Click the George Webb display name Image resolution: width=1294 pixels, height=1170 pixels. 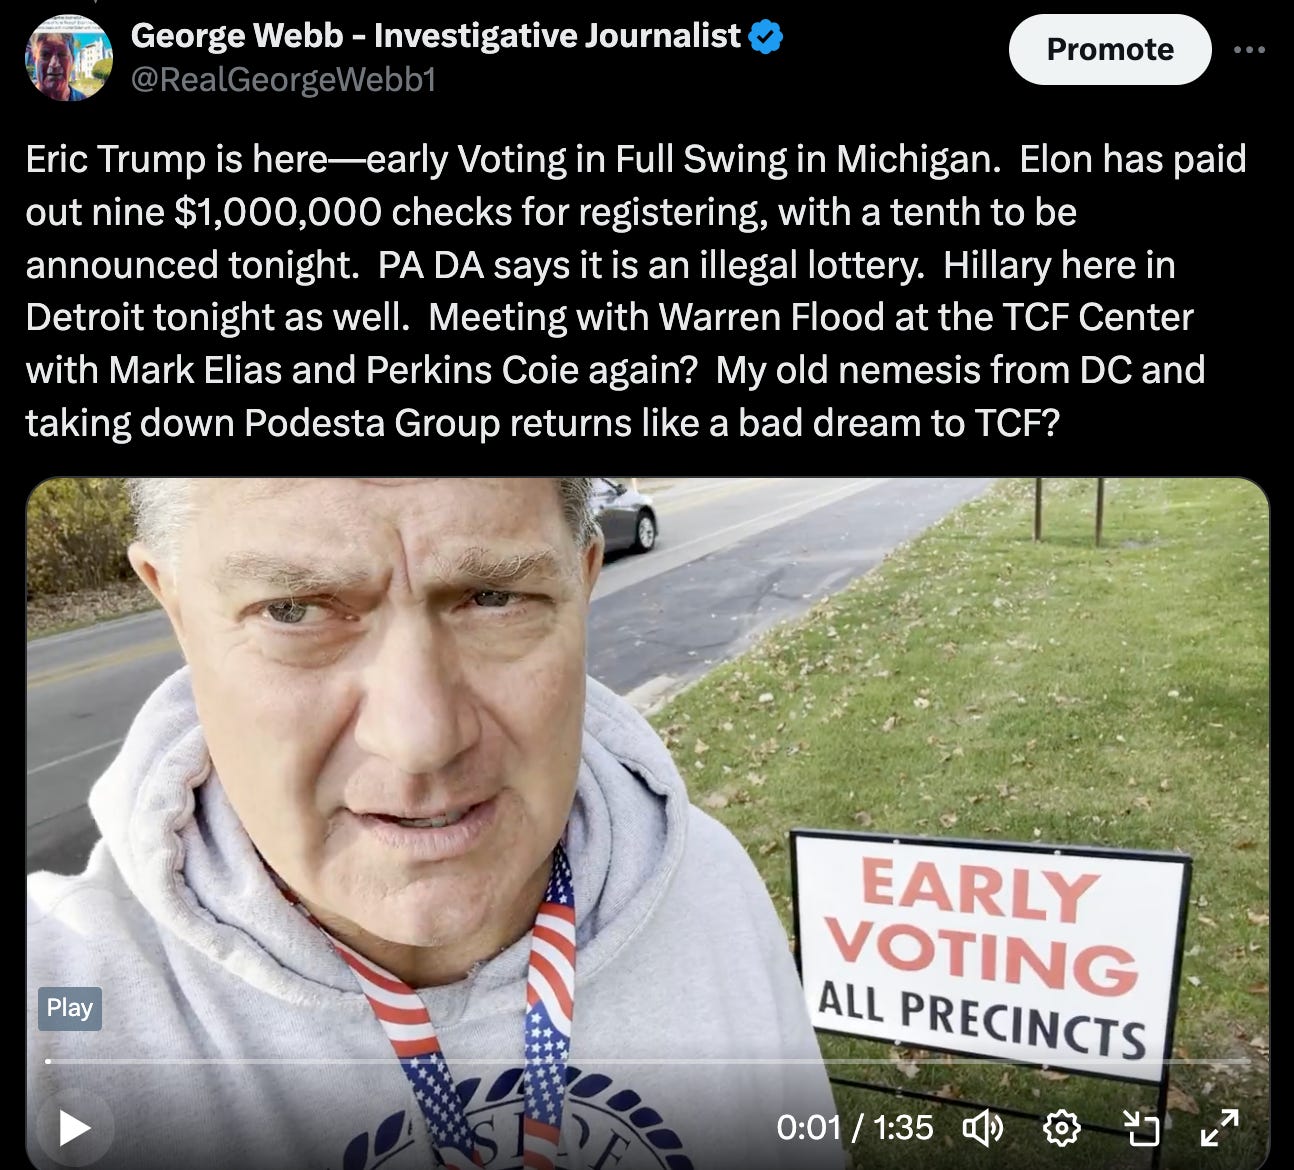pos(436,36)
